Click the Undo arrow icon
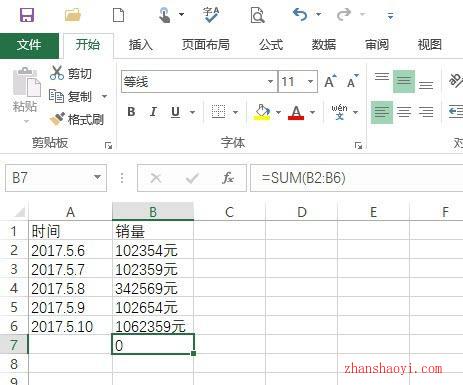 (300, 15)
